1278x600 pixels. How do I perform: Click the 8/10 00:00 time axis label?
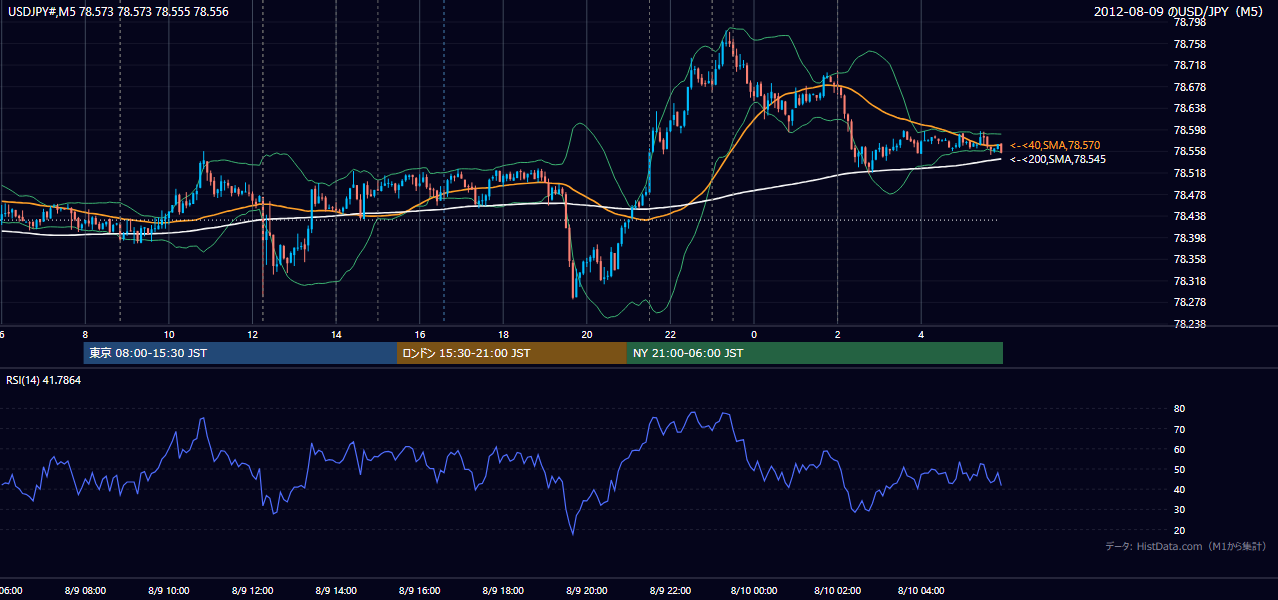pyautogui.click(x=753, y=591)
